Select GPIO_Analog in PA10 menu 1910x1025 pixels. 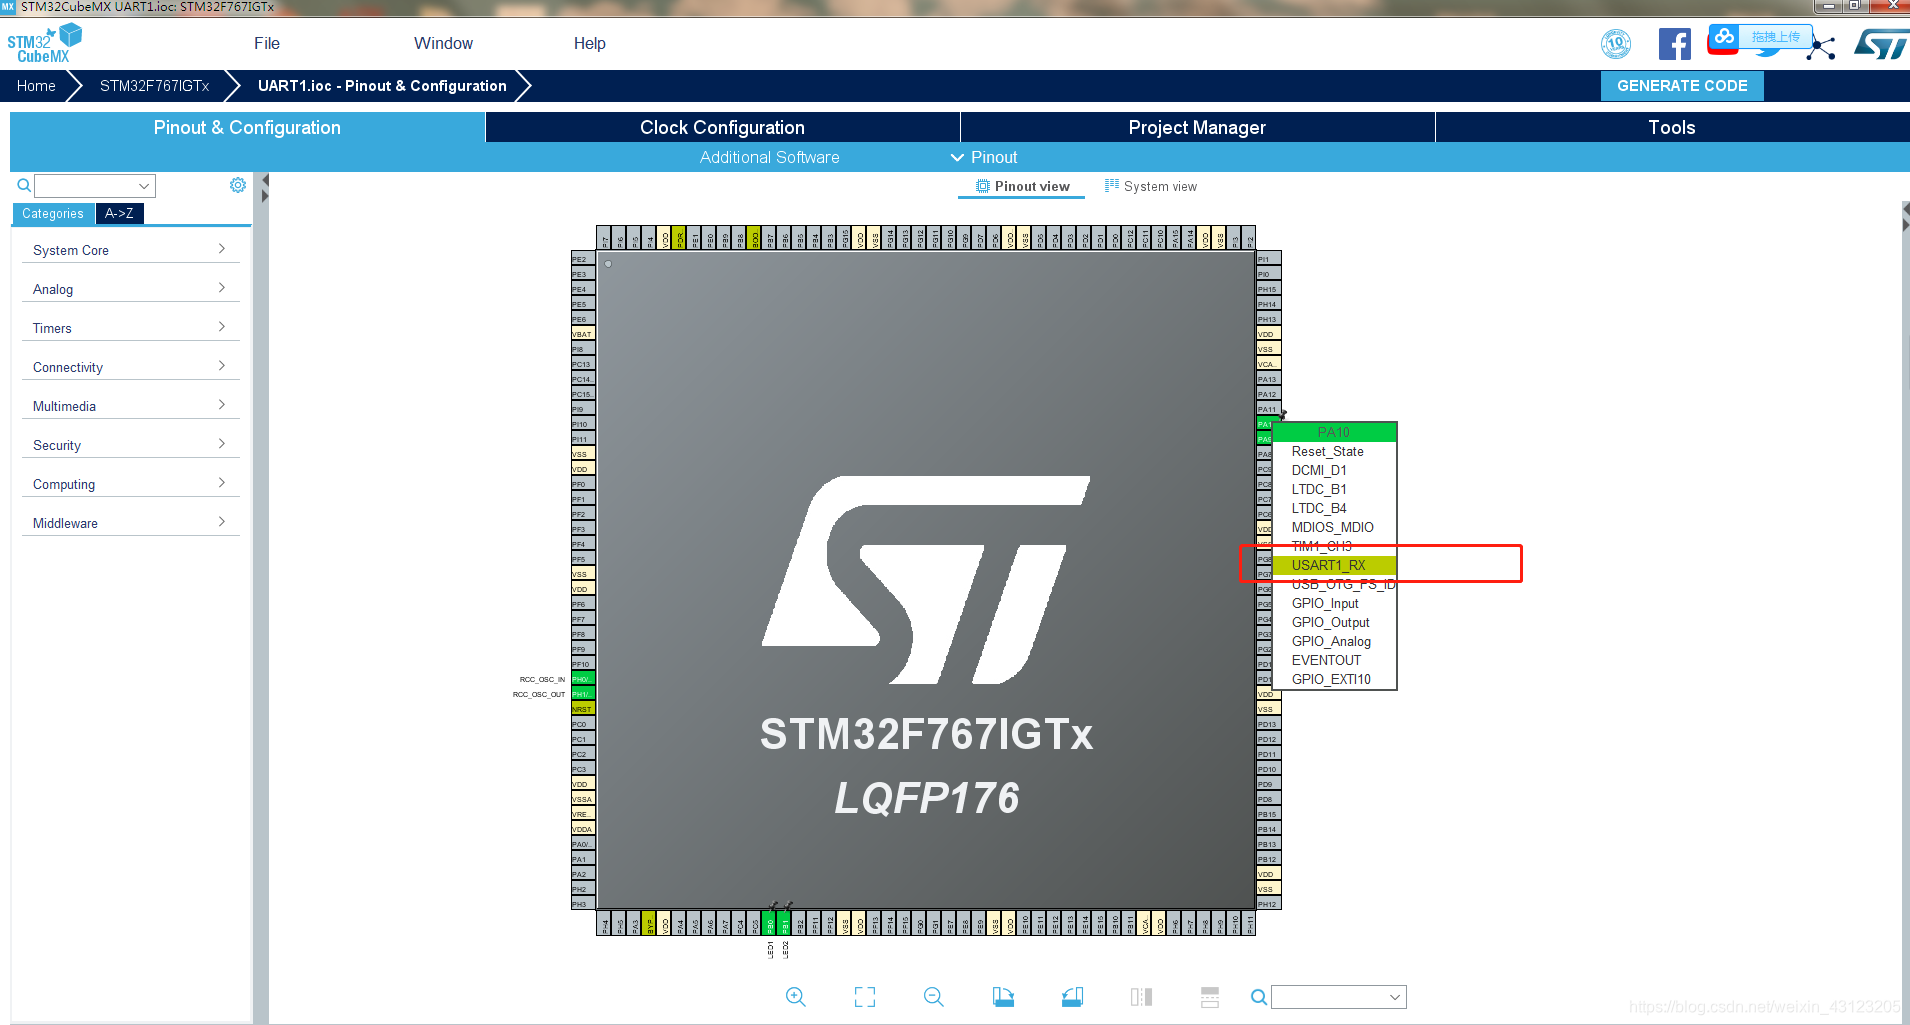pos(1334,641)
